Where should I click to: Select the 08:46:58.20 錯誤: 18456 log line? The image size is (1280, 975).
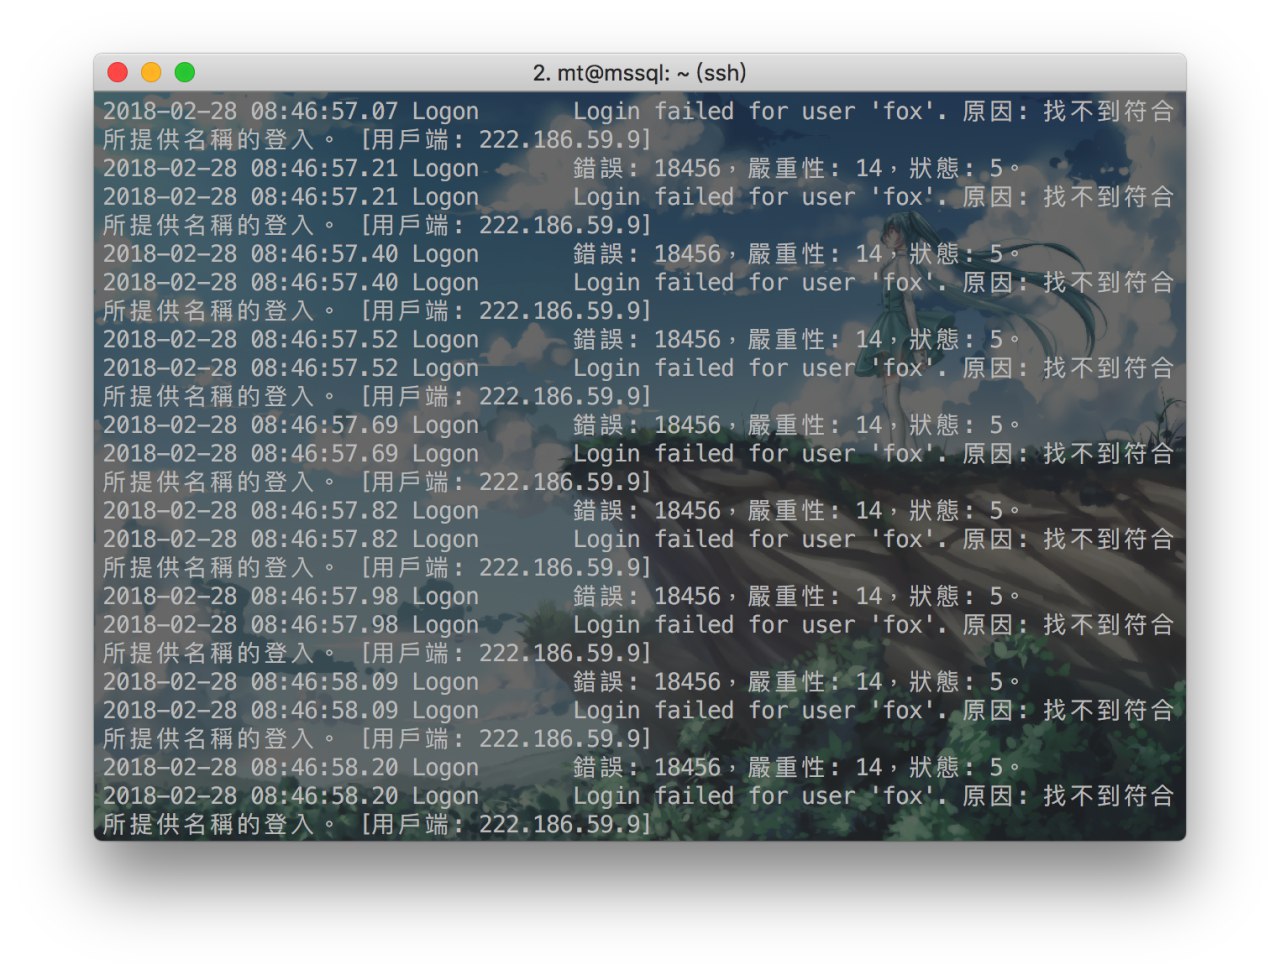(x=561, y=767)
